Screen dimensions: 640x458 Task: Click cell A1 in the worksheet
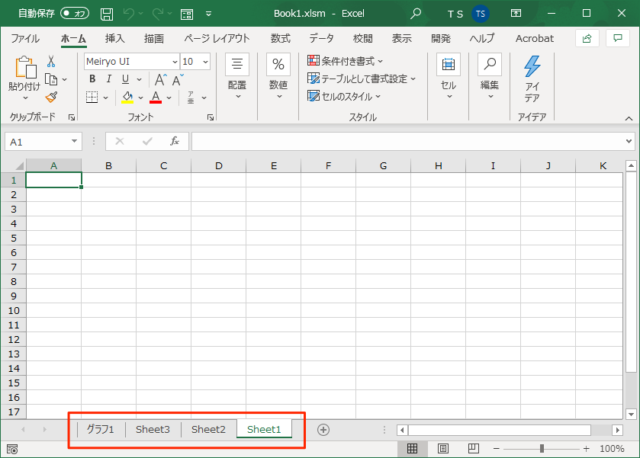(53, 180)
